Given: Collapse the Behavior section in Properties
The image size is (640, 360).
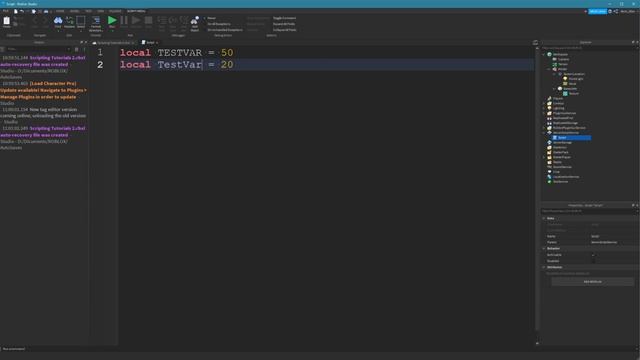Looking at the screenshot, I should tap(544, 249).
